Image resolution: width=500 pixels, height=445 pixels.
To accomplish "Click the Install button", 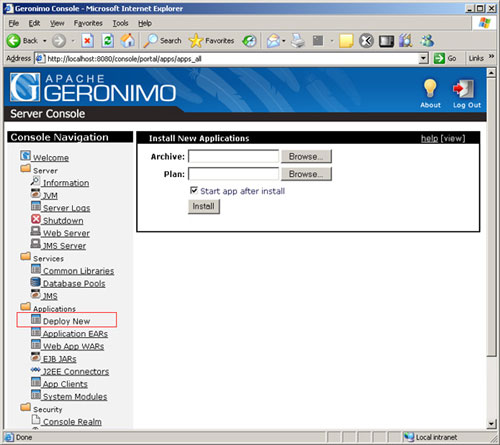I will (204, 206).
